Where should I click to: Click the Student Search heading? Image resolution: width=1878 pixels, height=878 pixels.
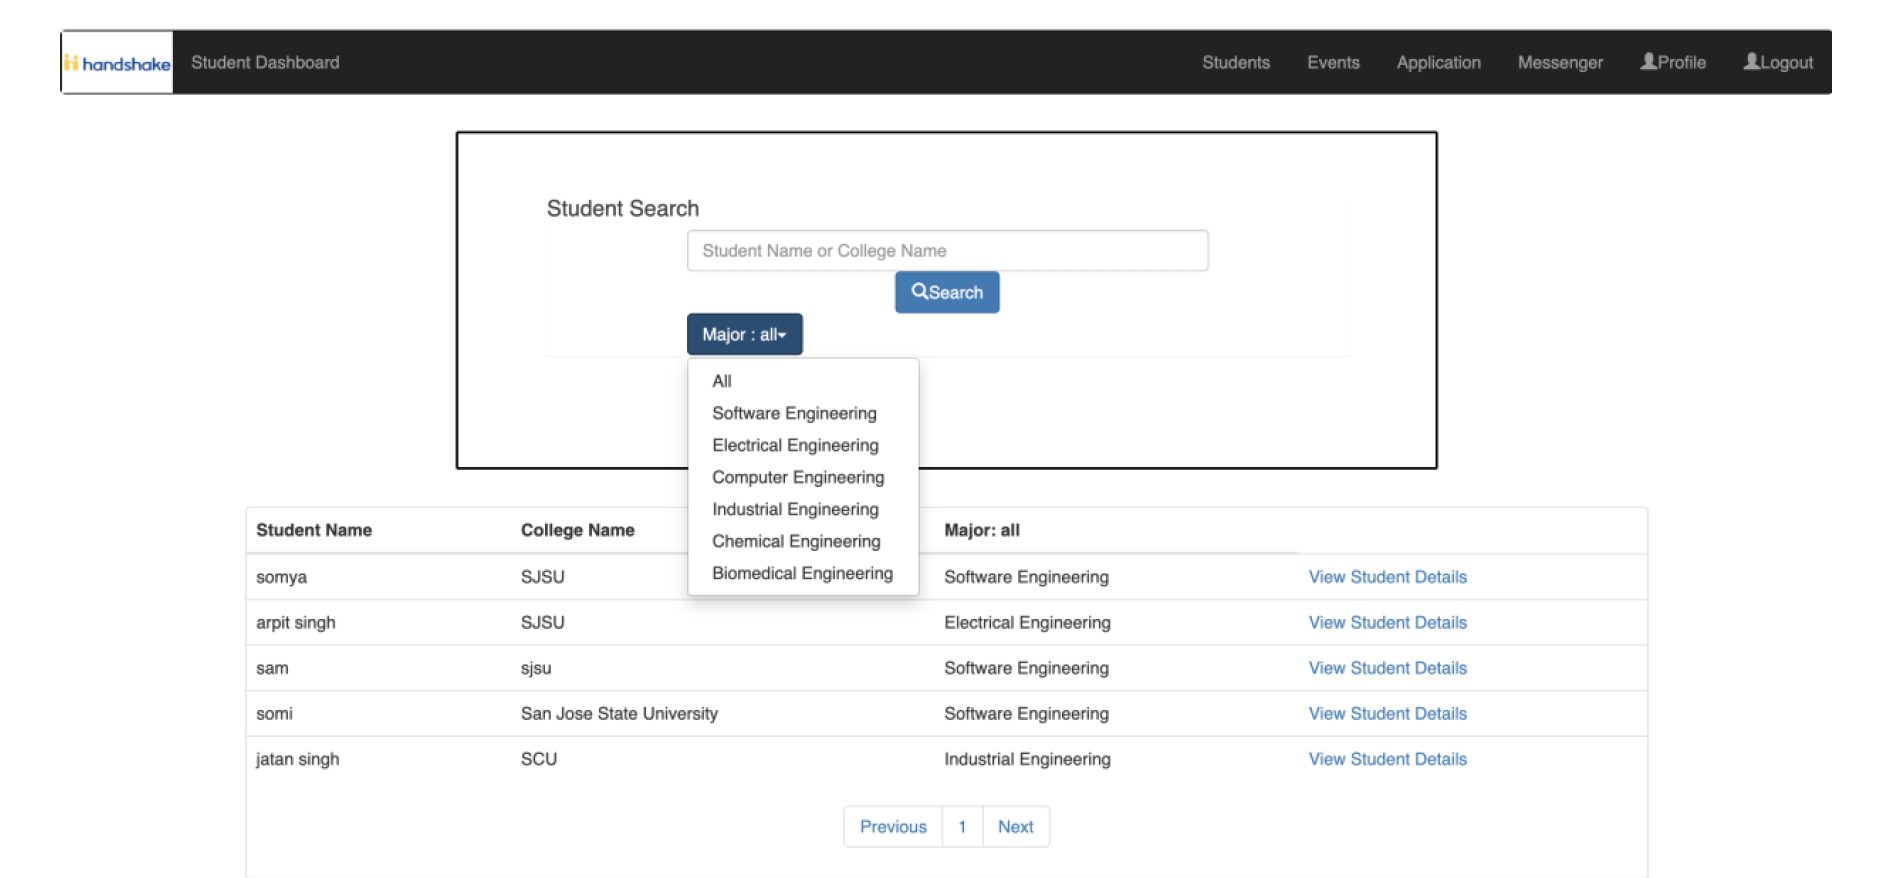(622, 208)
